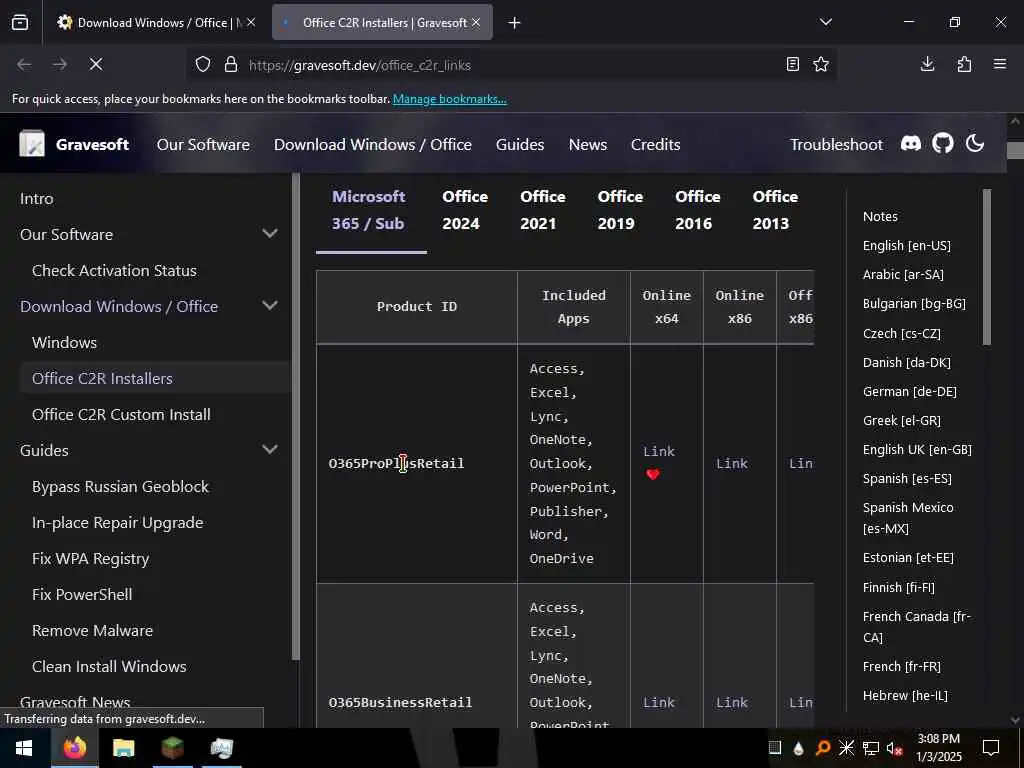1024x768 pixels.
Task: View site security padlock info
Action: click(x=231, y=65)
